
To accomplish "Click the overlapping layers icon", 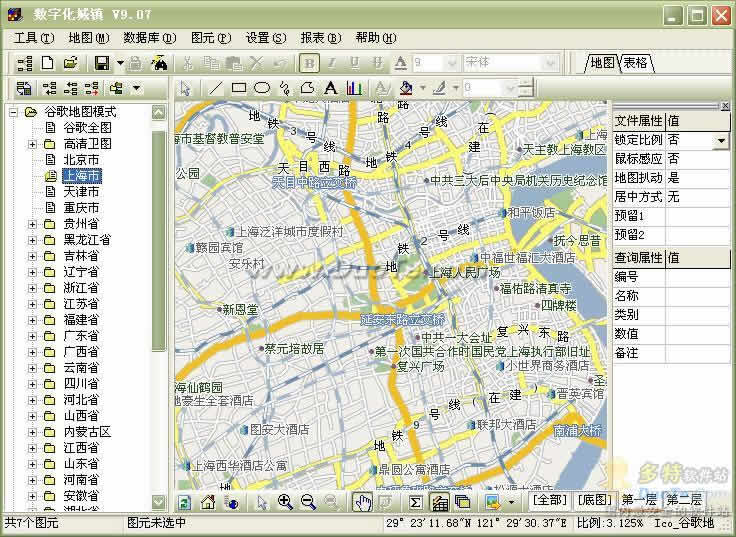I will 463,502.
